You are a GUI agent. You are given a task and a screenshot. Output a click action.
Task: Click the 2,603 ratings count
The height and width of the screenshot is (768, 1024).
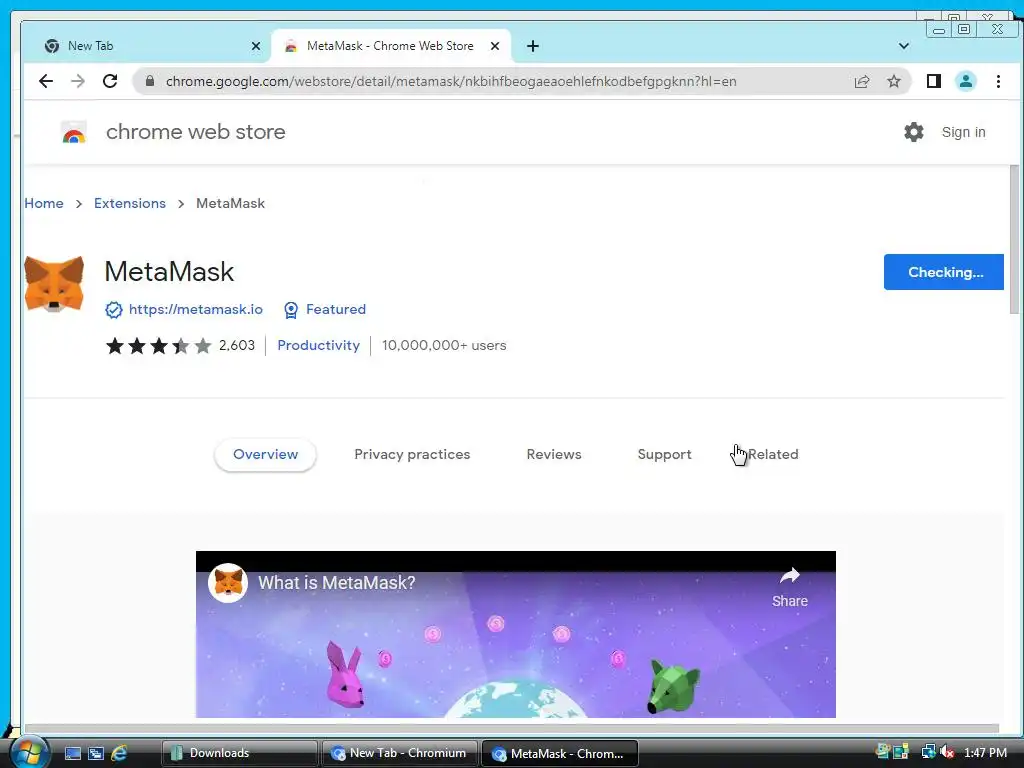(237, 345)
